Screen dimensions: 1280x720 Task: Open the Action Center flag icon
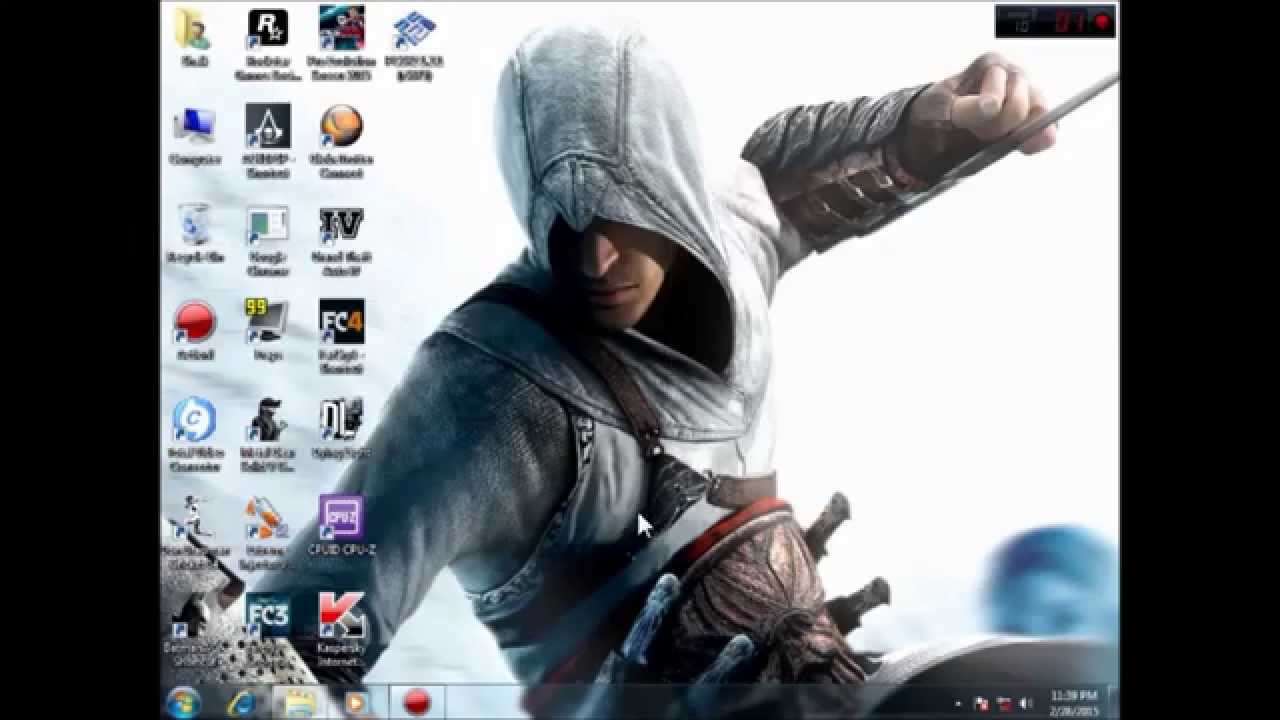click(x=981, y=704)
